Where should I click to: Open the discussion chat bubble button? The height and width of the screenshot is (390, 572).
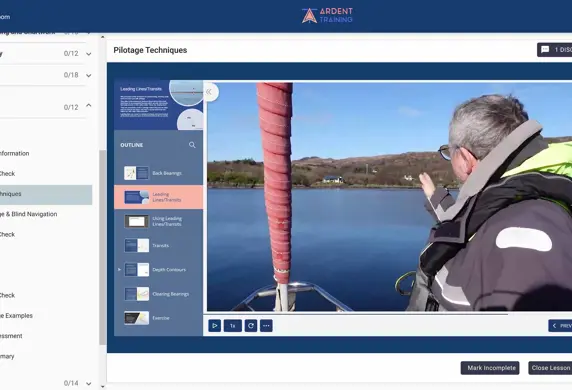coord(554,50)
